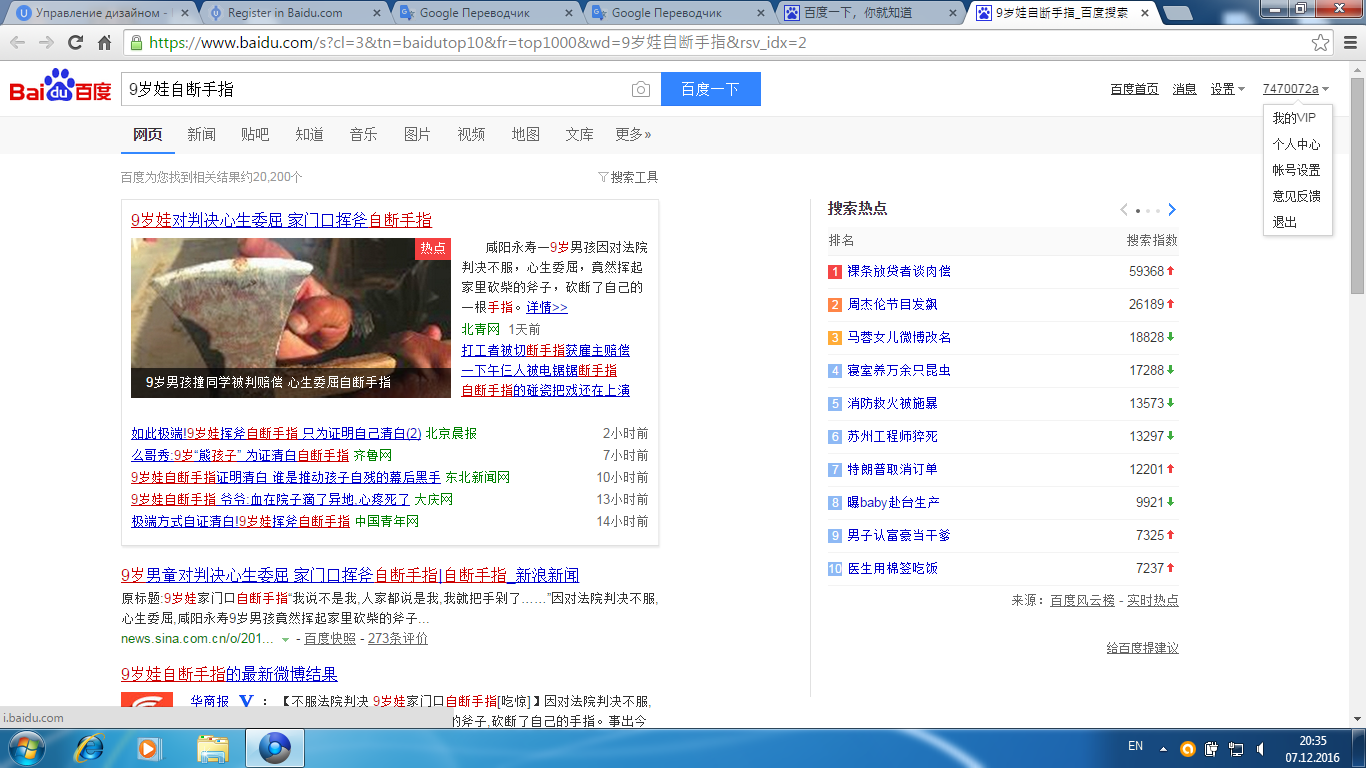Click volume icon in system tray
This screenshot has height=768, width=1366.
coord(1263,748)
